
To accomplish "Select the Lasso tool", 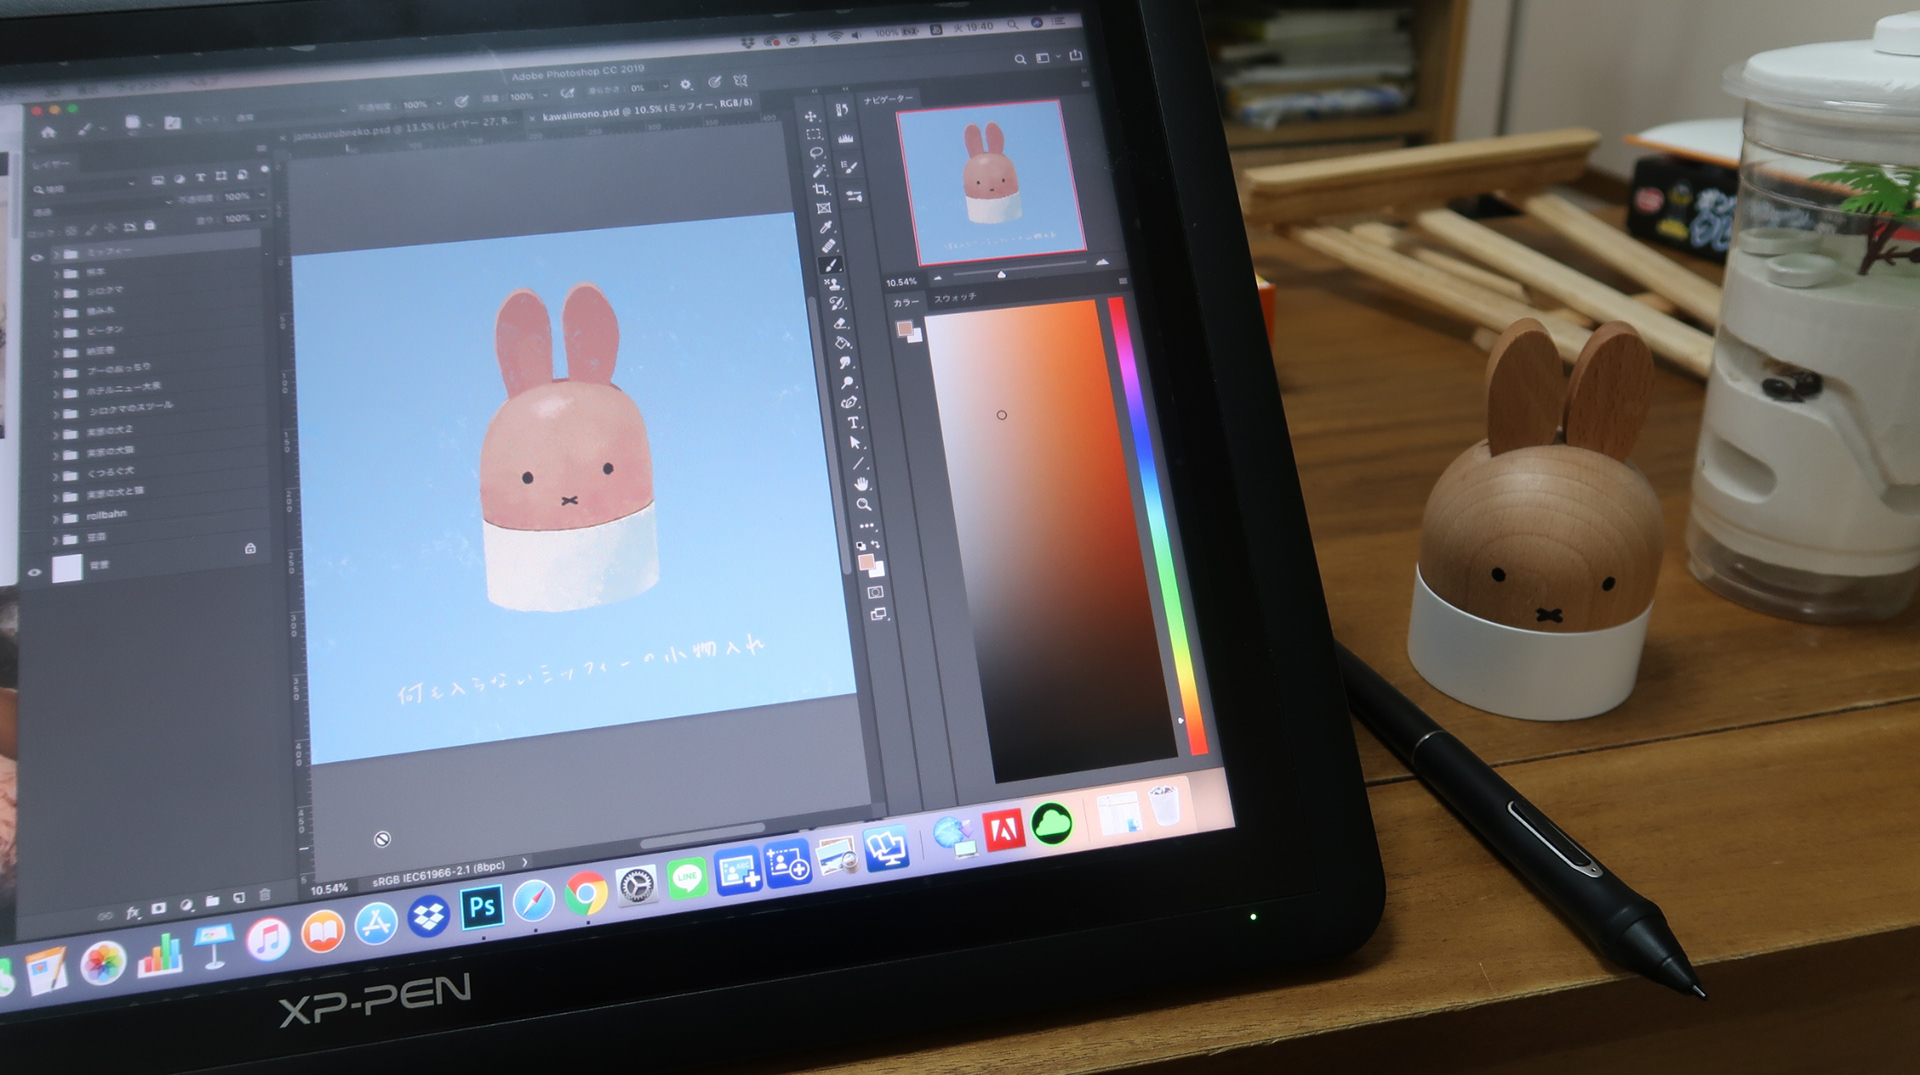I will click(x=816, y=152).
